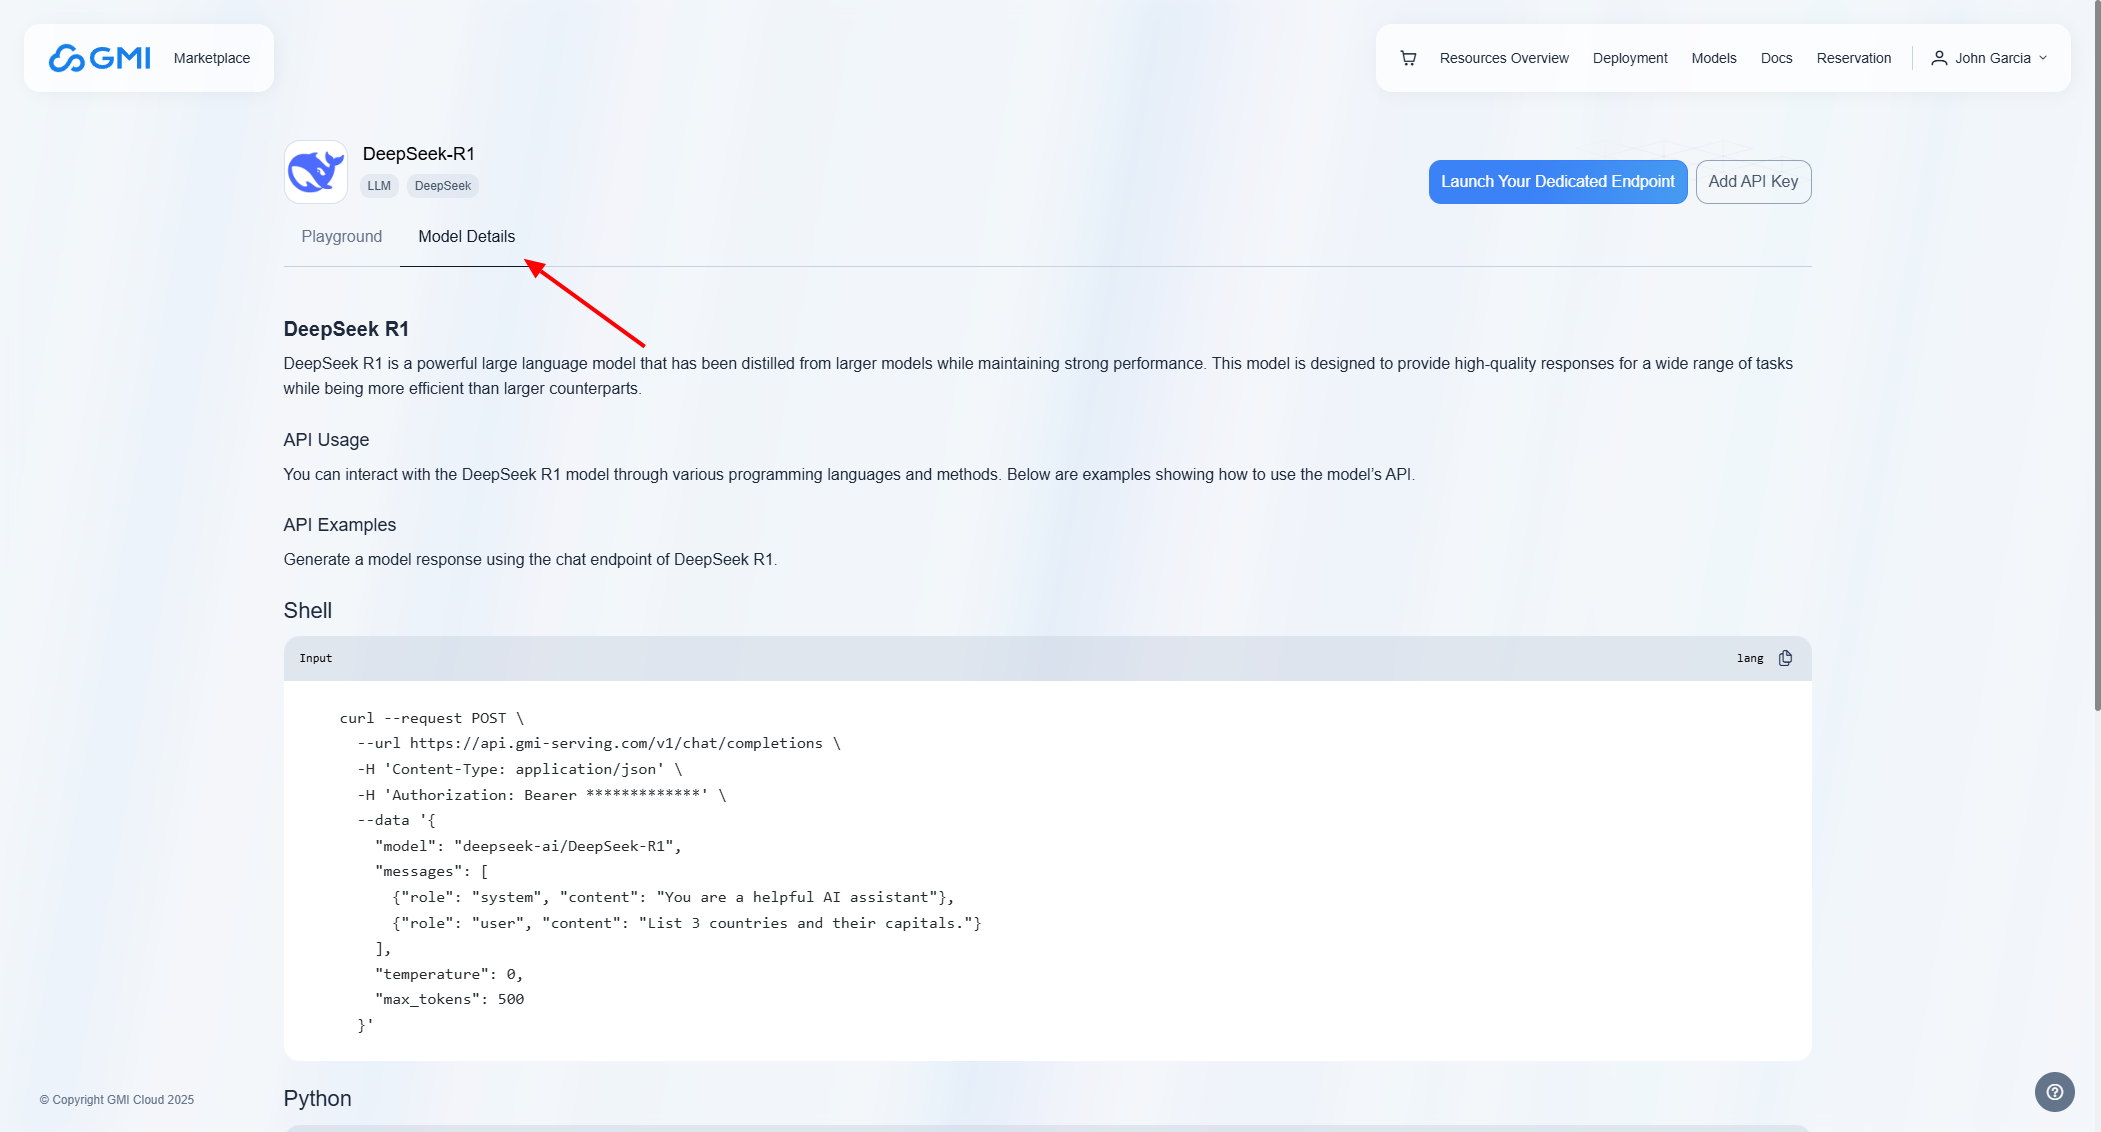2101x1132 pixels.
Task: Click the DeepSeek-R1 model title
Action: point(419,154)
